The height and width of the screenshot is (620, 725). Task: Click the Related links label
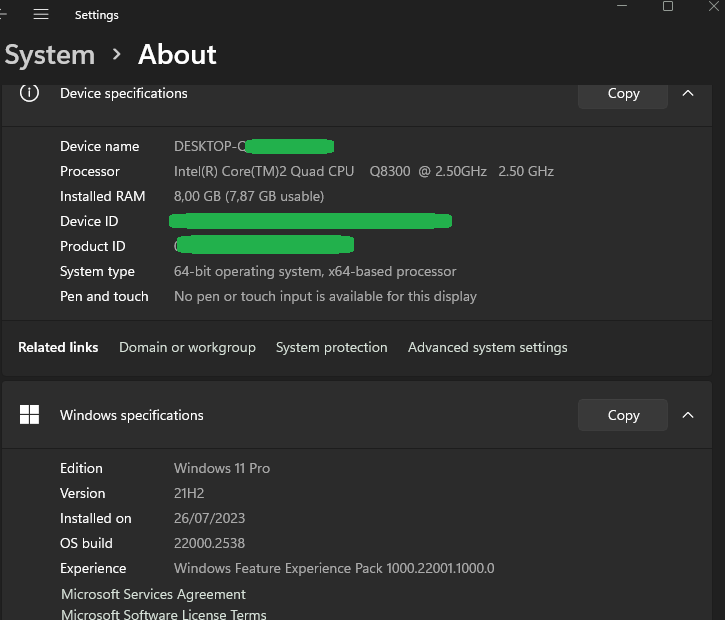58,348
